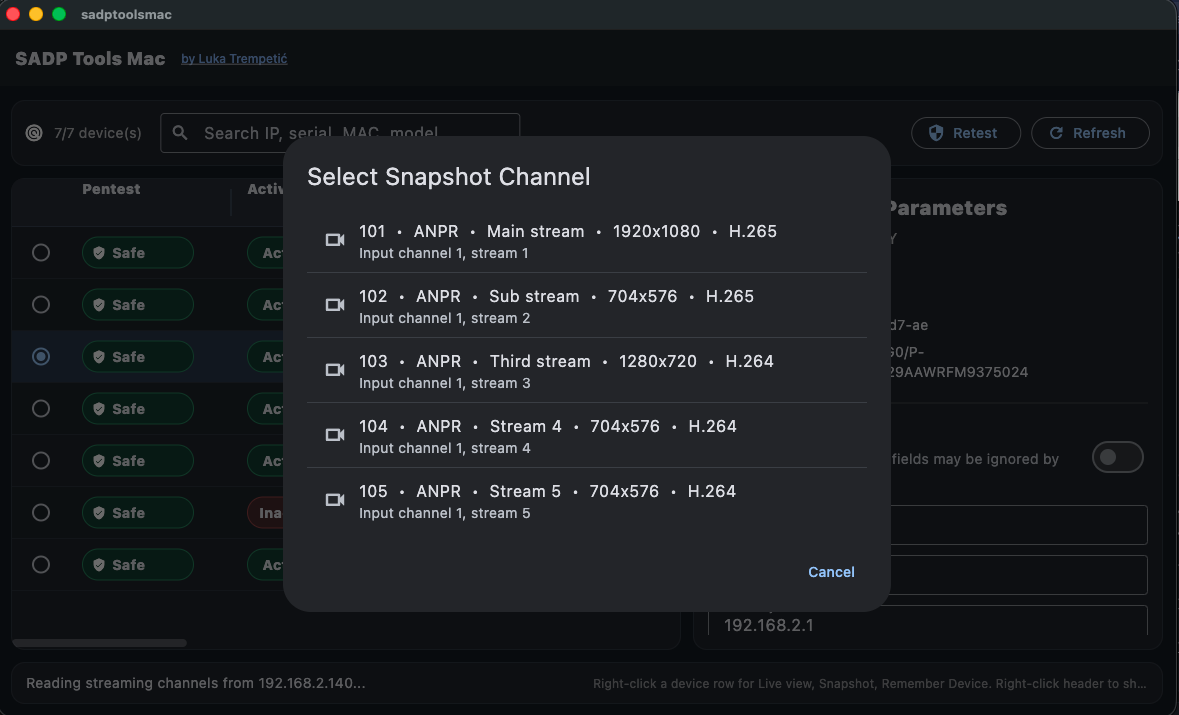Select 105 ANPR Stream 5 channel
The height and width of the screenshot is (715, 1179).
coord(586,501)
